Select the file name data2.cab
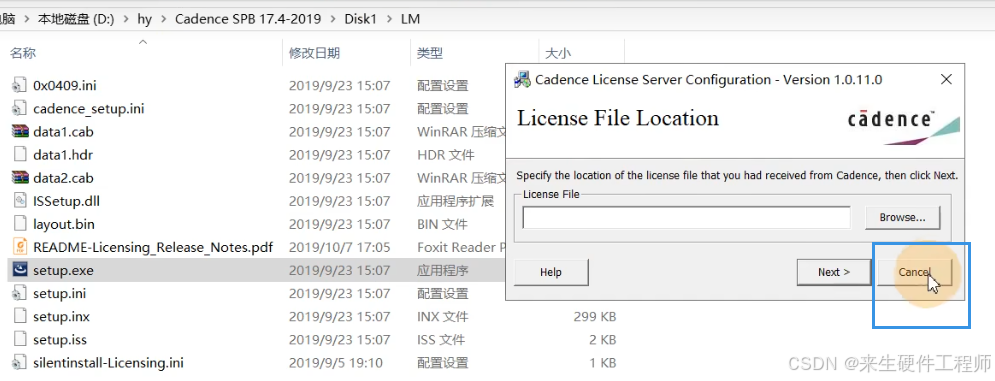This screenshot has width=995, height=381. (63, 178)
